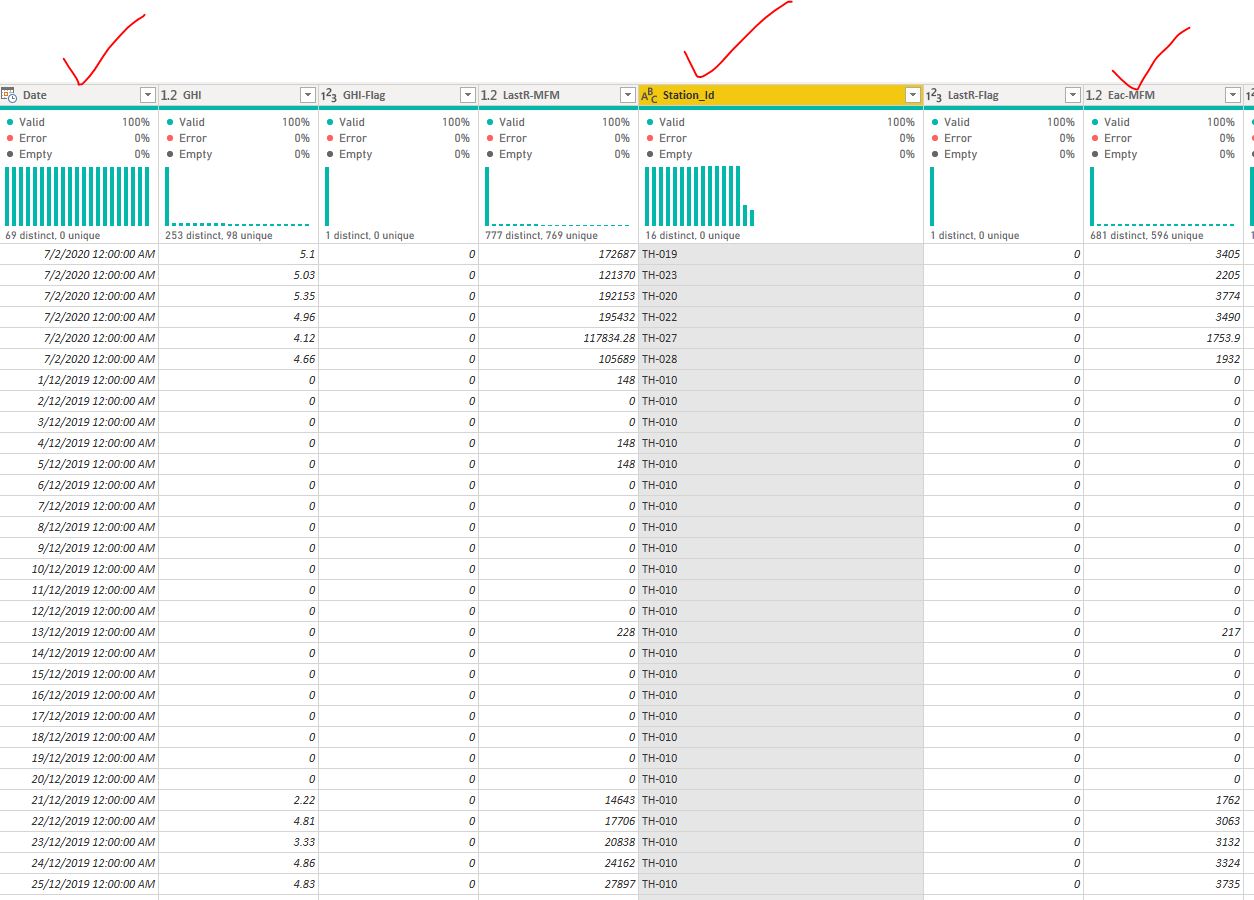Select the Eac-MFM column header
The image size is (1254, 900).
coord(1164,95)
